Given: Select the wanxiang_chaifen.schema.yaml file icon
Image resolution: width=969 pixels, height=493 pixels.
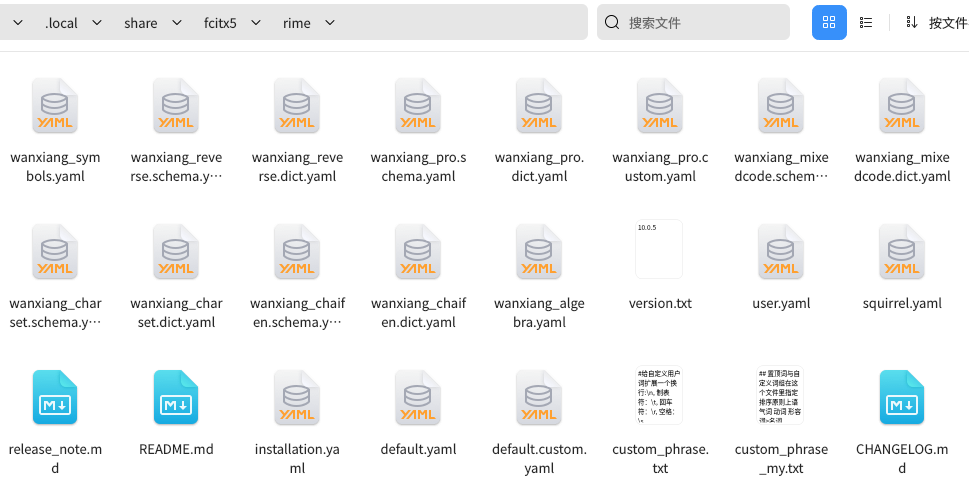Looking at the screenshot, I should point(297,251).
